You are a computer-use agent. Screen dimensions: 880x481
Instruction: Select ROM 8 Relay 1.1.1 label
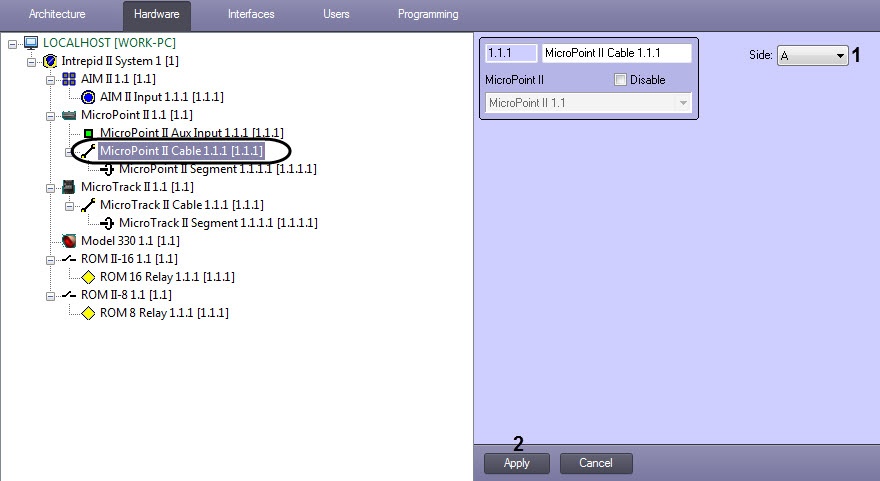coord(164,313)
